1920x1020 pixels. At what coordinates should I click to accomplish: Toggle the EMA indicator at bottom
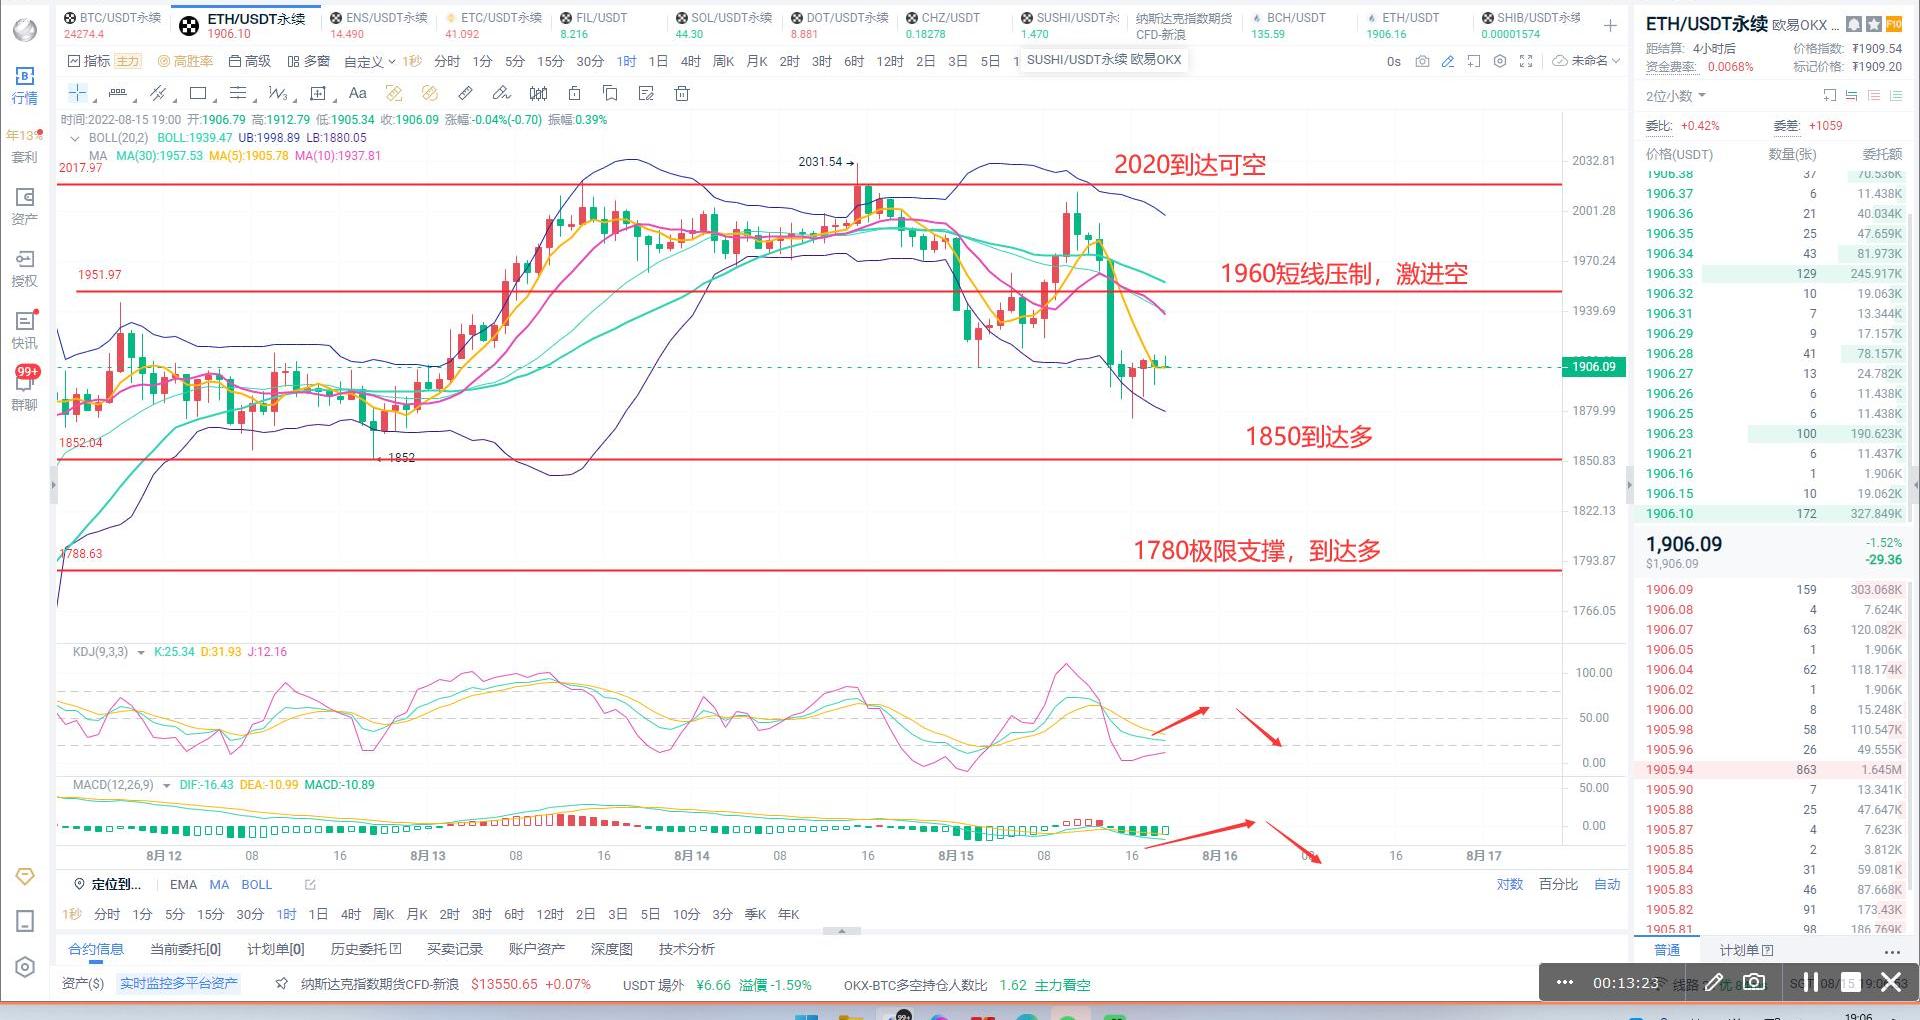click(183, 885)
